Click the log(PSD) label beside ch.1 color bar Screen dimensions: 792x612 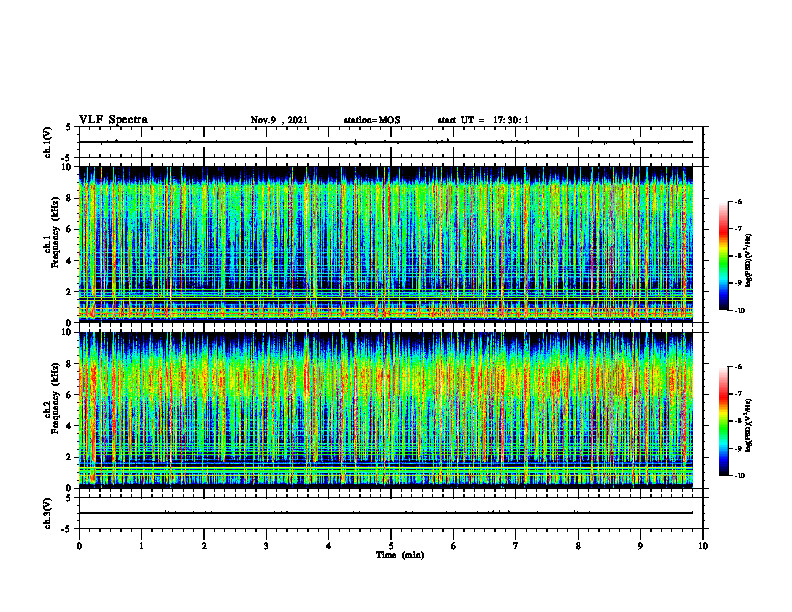click(x=750, y=260)
